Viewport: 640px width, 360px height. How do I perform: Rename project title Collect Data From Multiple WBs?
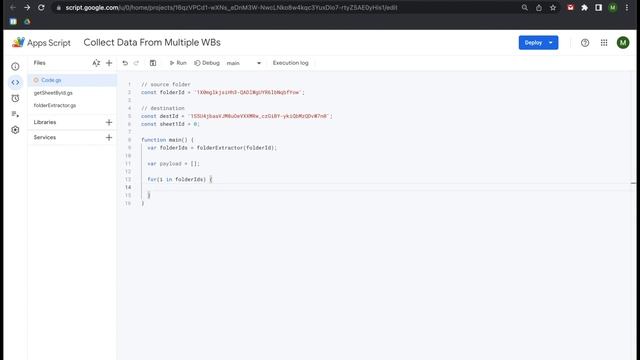click(x=152, y=42)
